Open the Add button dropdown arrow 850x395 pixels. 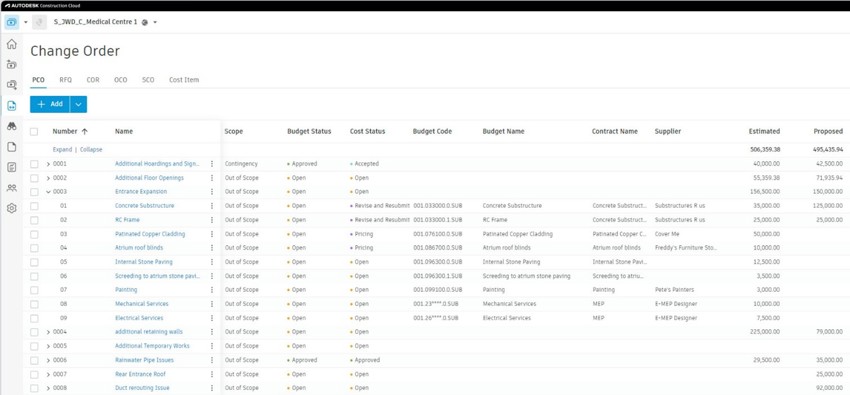79,104
